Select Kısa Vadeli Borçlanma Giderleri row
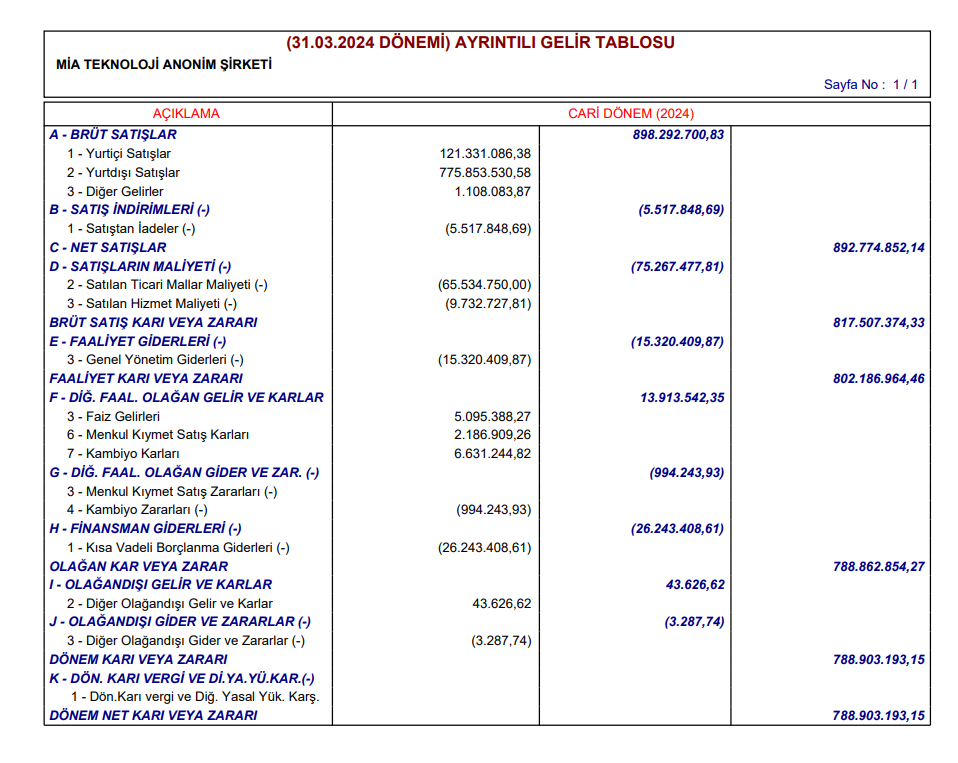This screenshot has height=763, width=958. (x=178, y=547)
